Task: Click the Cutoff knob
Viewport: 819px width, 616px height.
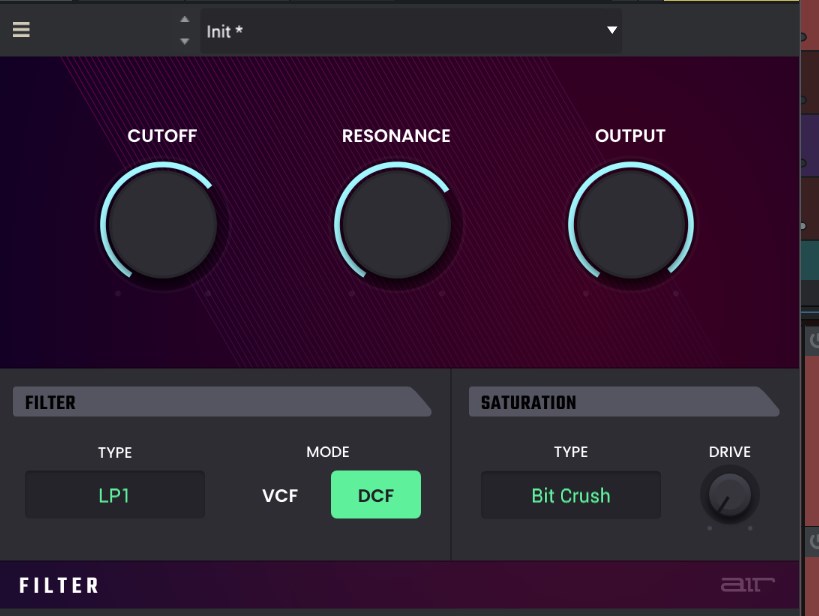Action: click(x=160, y=222)
